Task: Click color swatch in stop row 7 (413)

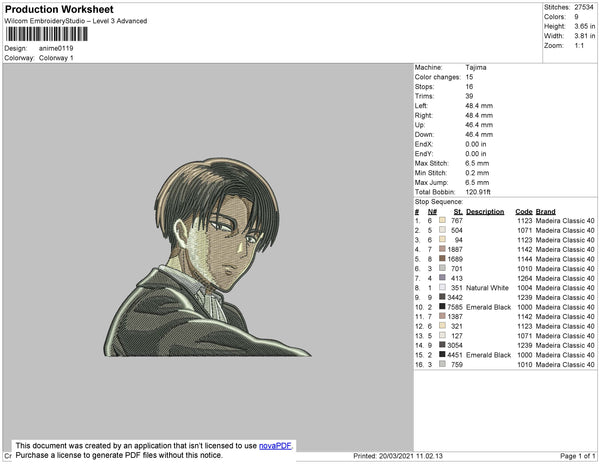Action: click(442, 278)
